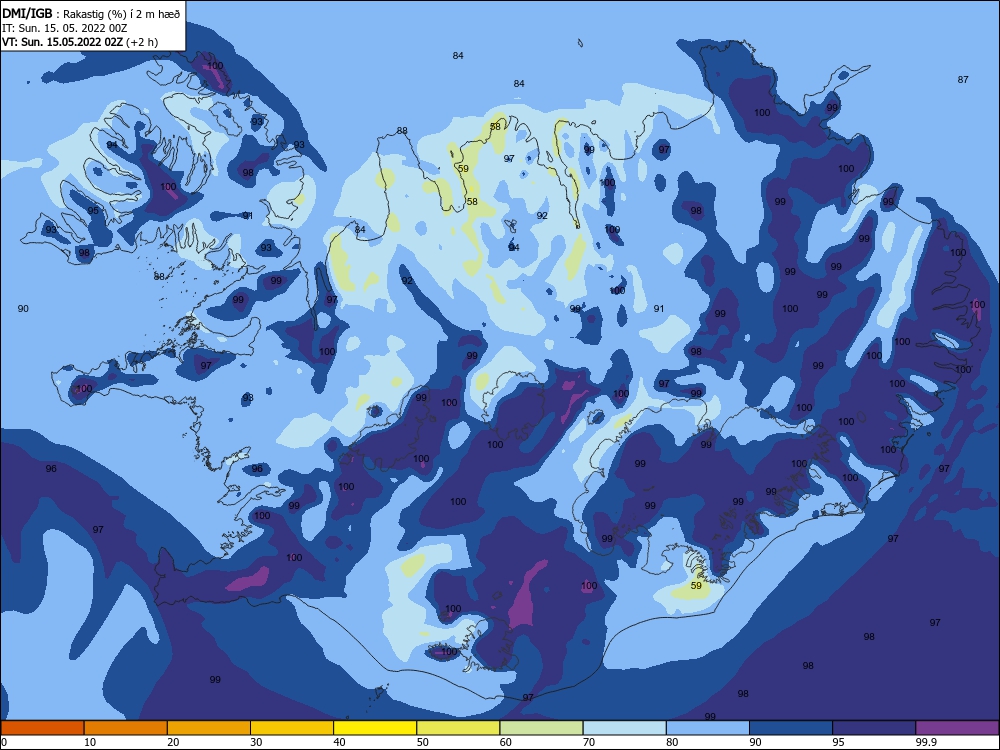Select the medium blue 90–95 legend swatch
This screenshot has width=1000, height=750.
point(791,728)
